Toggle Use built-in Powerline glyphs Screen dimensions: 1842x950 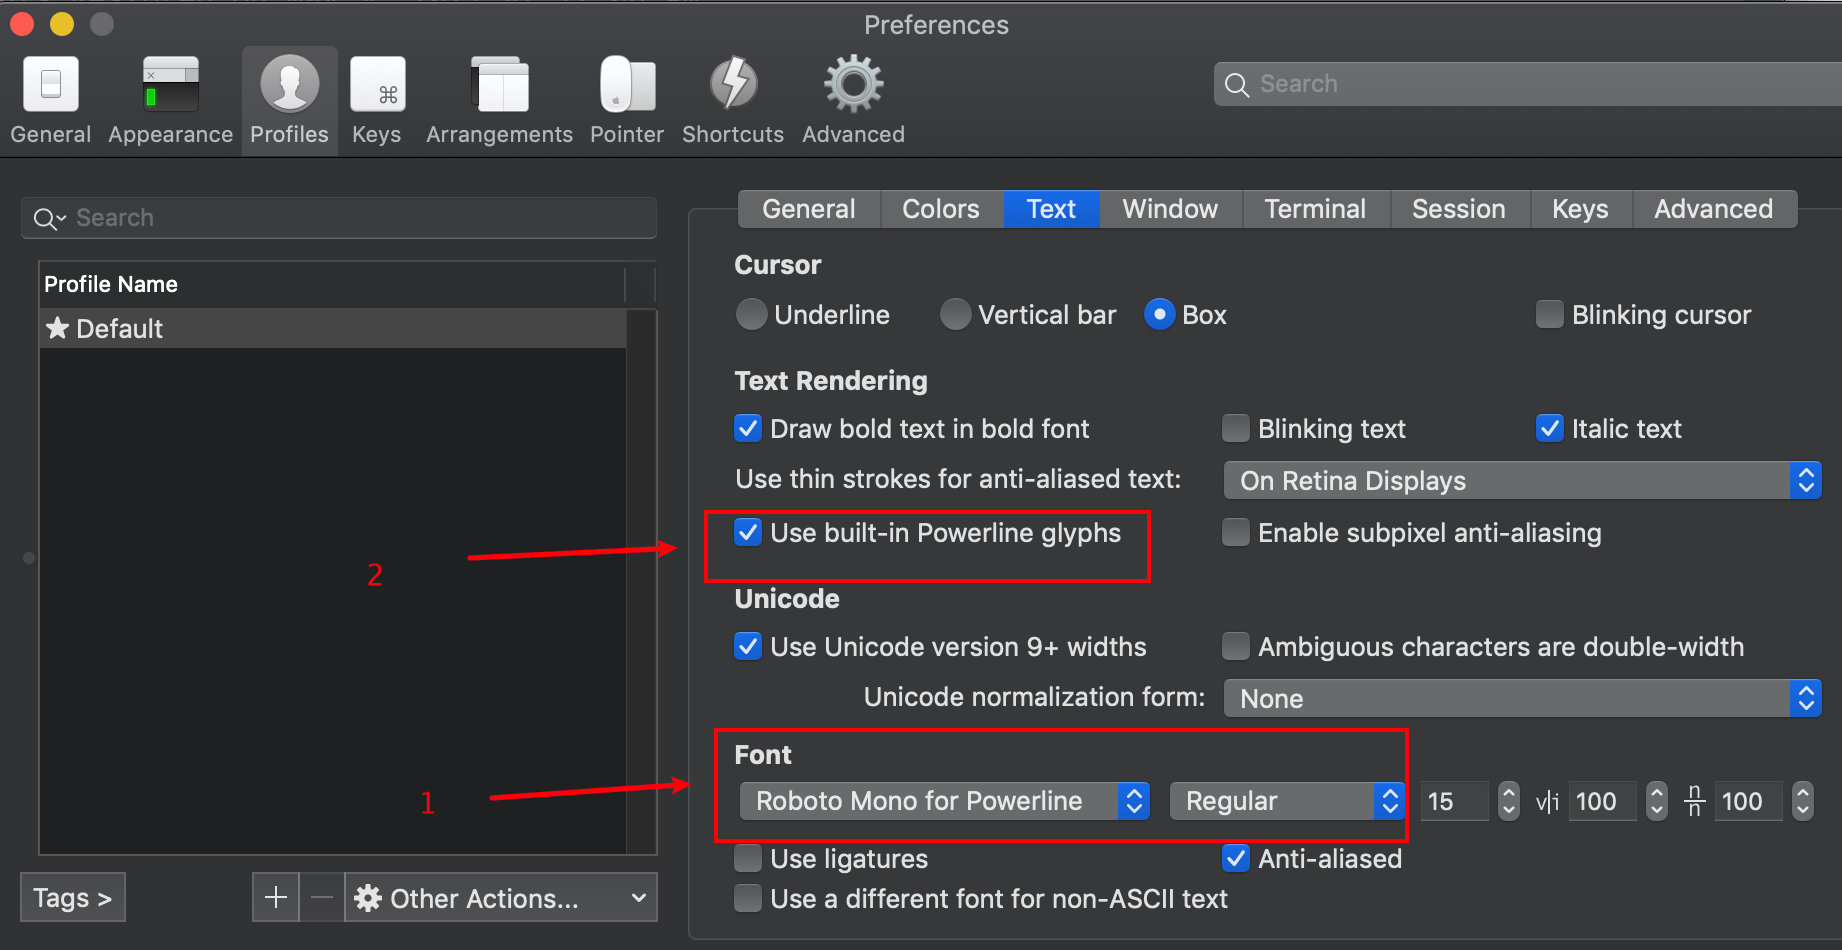tap(748, 533)
